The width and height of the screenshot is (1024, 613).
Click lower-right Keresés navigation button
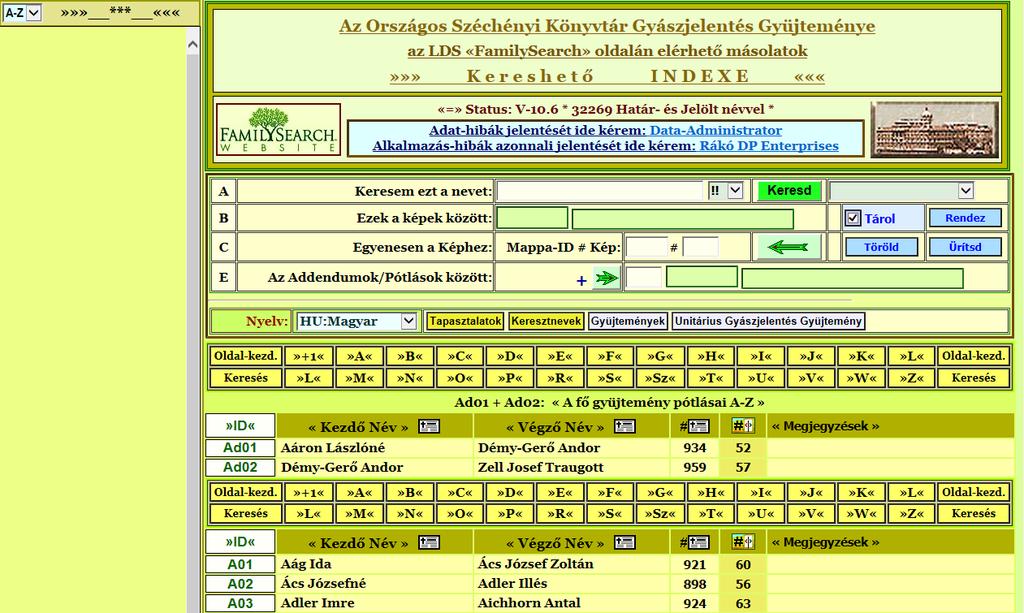(x=973, y=514)
